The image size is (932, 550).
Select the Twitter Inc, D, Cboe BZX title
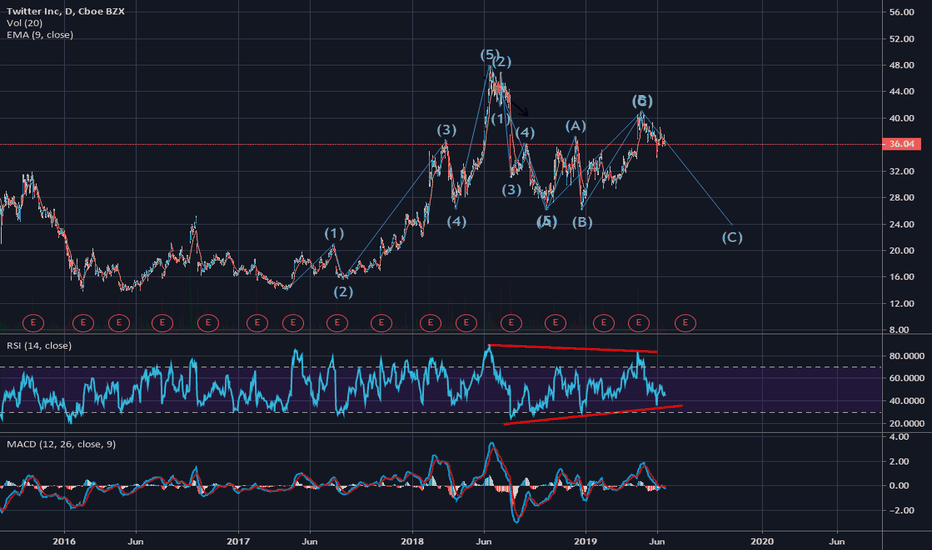click(65, 11)
